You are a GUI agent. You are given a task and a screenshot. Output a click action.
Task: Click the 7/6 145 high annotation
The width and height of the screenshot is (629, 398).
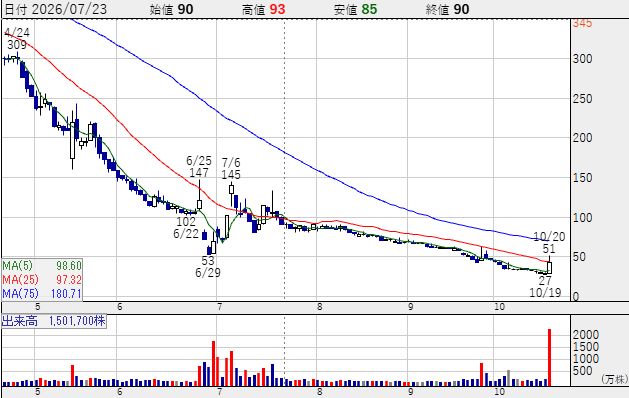pyautogui.click(x=231, y=169)
